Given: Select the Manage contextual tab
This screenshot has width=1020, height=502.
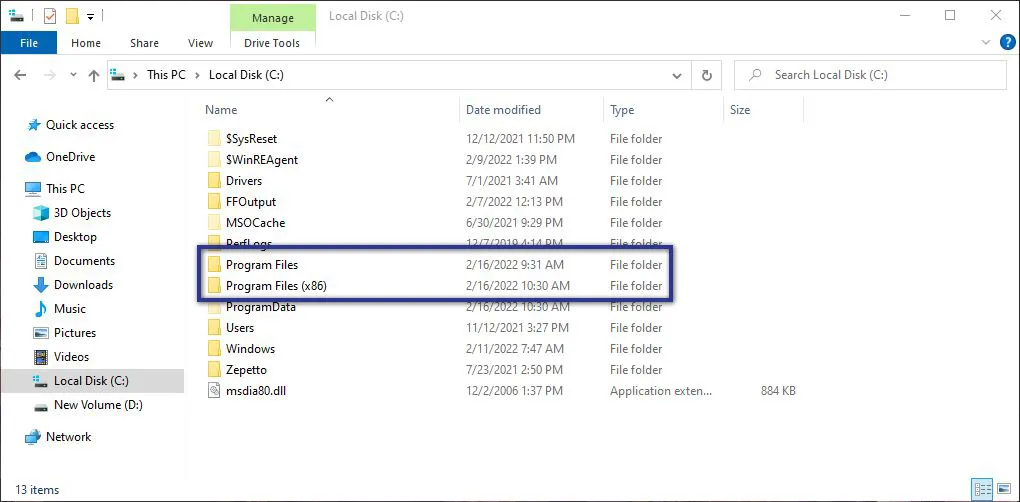Looking at the screenshot, I should click(x=273, y=18).
